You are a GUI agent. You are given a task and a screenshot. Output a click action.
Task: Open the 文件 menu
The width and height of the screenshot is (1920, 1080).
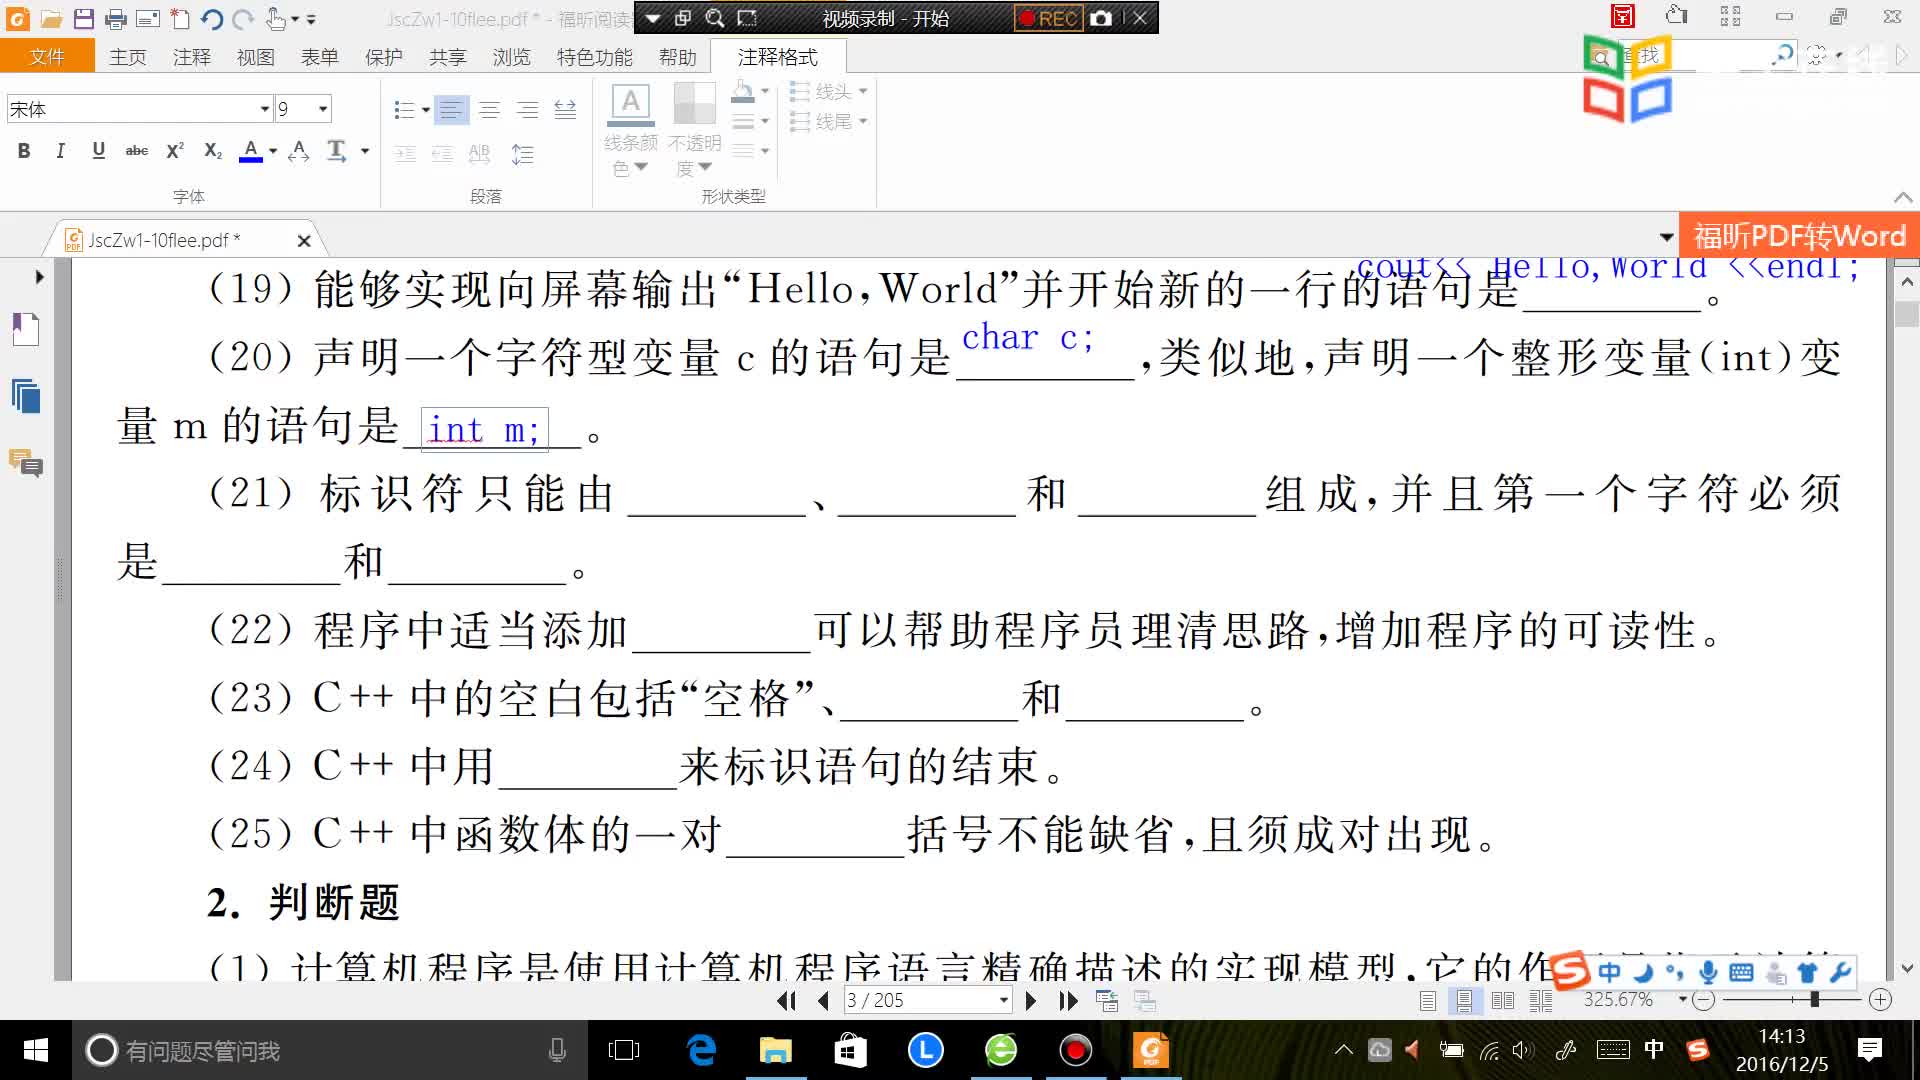(47, 57)
